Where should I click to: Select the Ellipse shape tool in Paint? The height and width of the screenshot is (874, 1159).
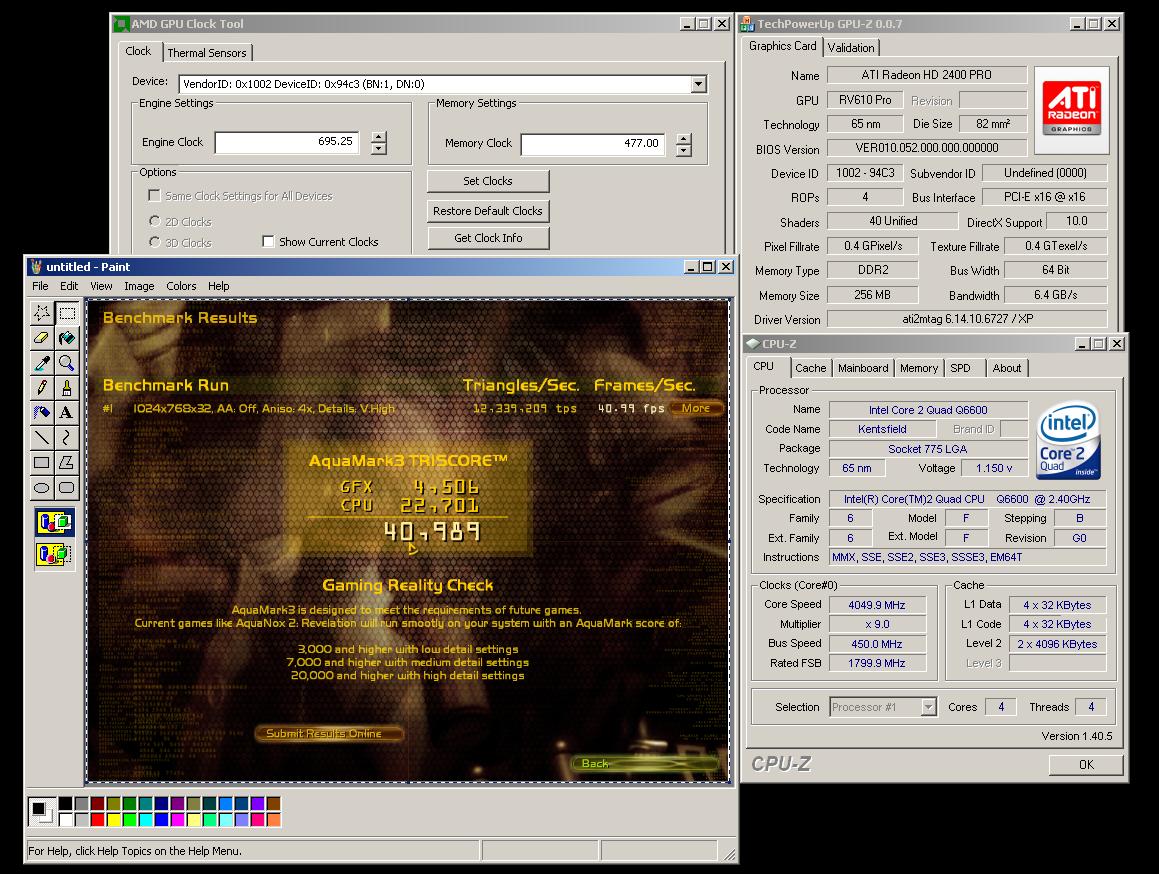(41, 487)
